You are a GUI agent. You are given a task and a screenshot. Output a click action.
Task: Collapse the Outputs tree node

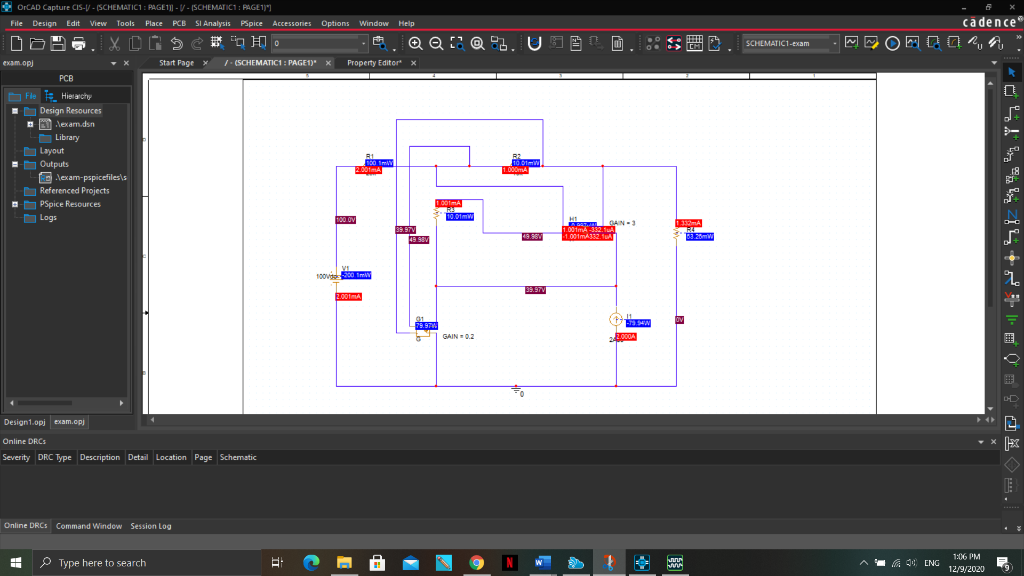(x=15, y=165)
